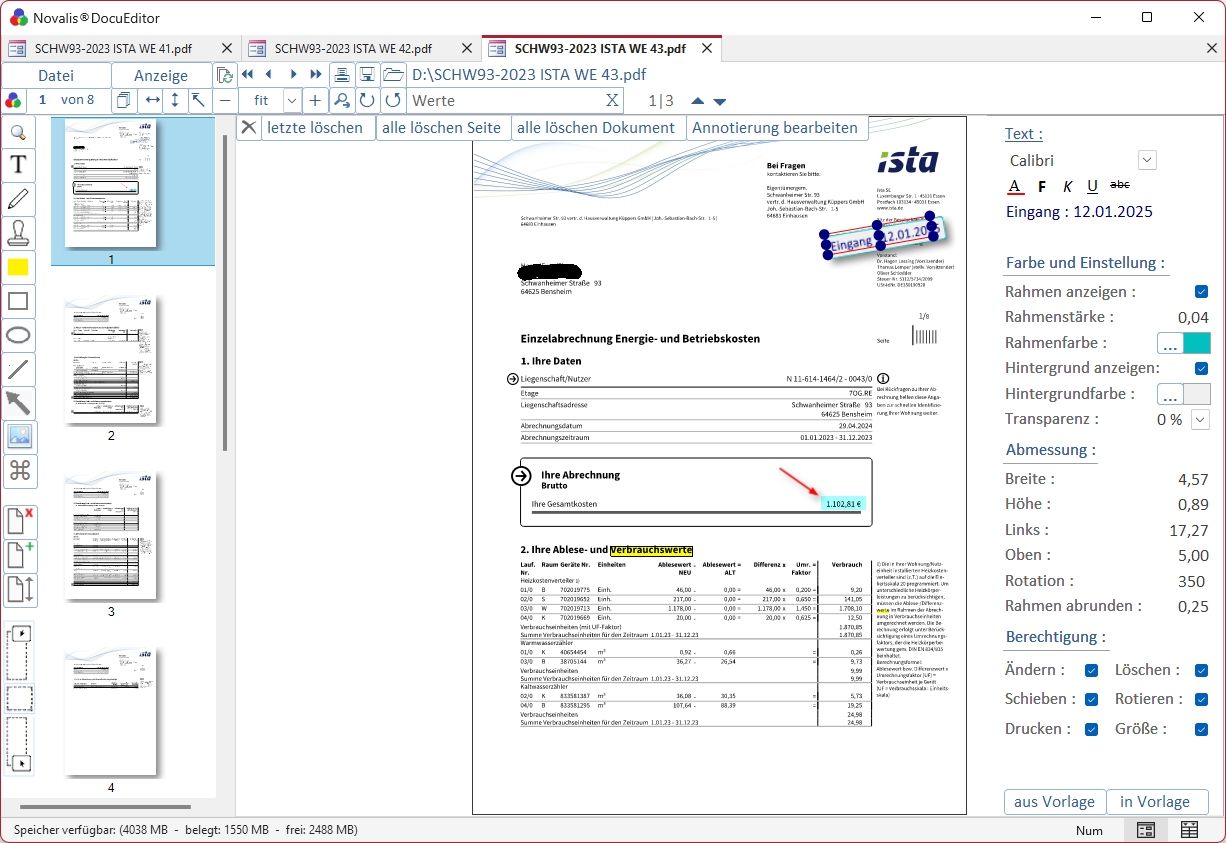The height and width of the screenshot is (843, 1226).
Task: Open the Datei menu
Action: pos(56,75)
